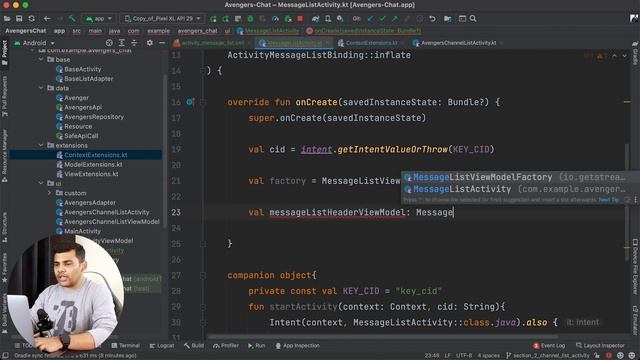
Task: Save all files using toolbar disk icon
Action: pos(19,18)
